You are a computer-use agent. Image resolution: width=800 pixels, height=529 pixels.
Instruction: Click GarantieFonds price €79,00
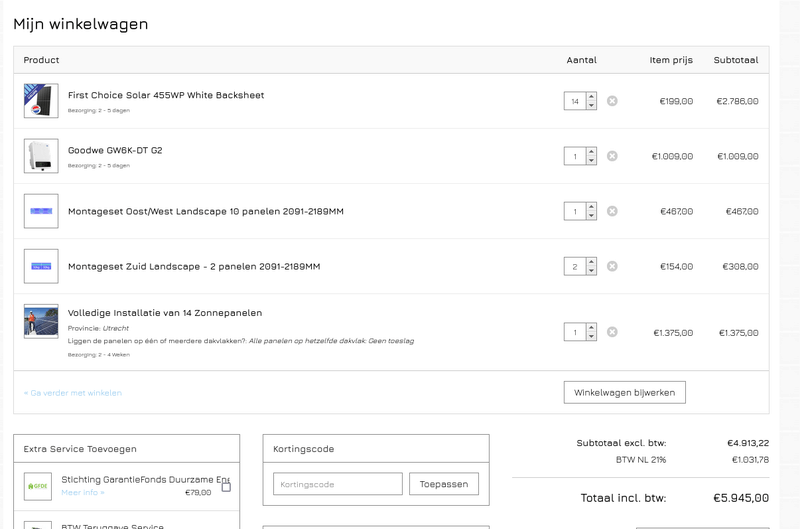click(198, 492)
